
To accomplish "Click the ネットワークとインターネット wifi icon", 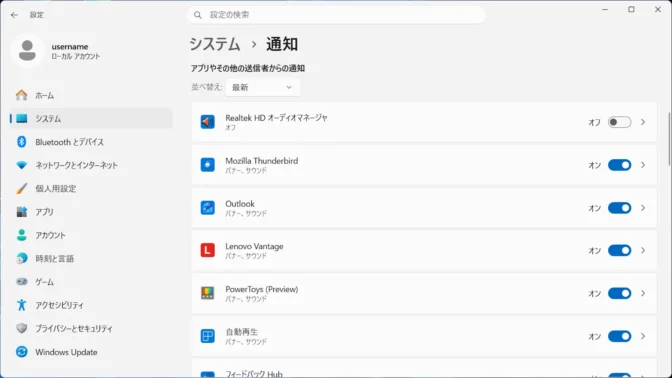I will (x=21, y=165).
